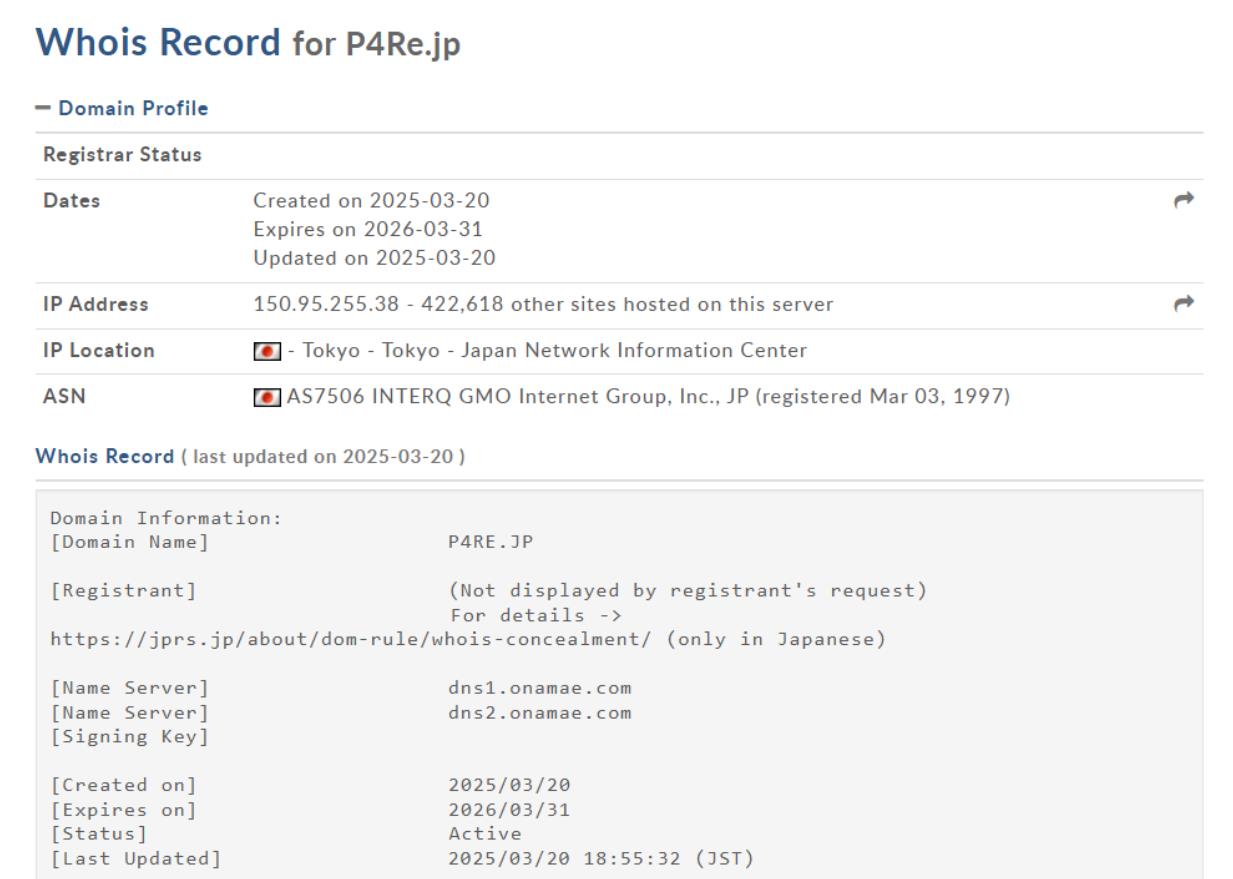Click the share arrow in Dates row
The width and height of the screenshot is (1233, 879).
point(1183,201)
